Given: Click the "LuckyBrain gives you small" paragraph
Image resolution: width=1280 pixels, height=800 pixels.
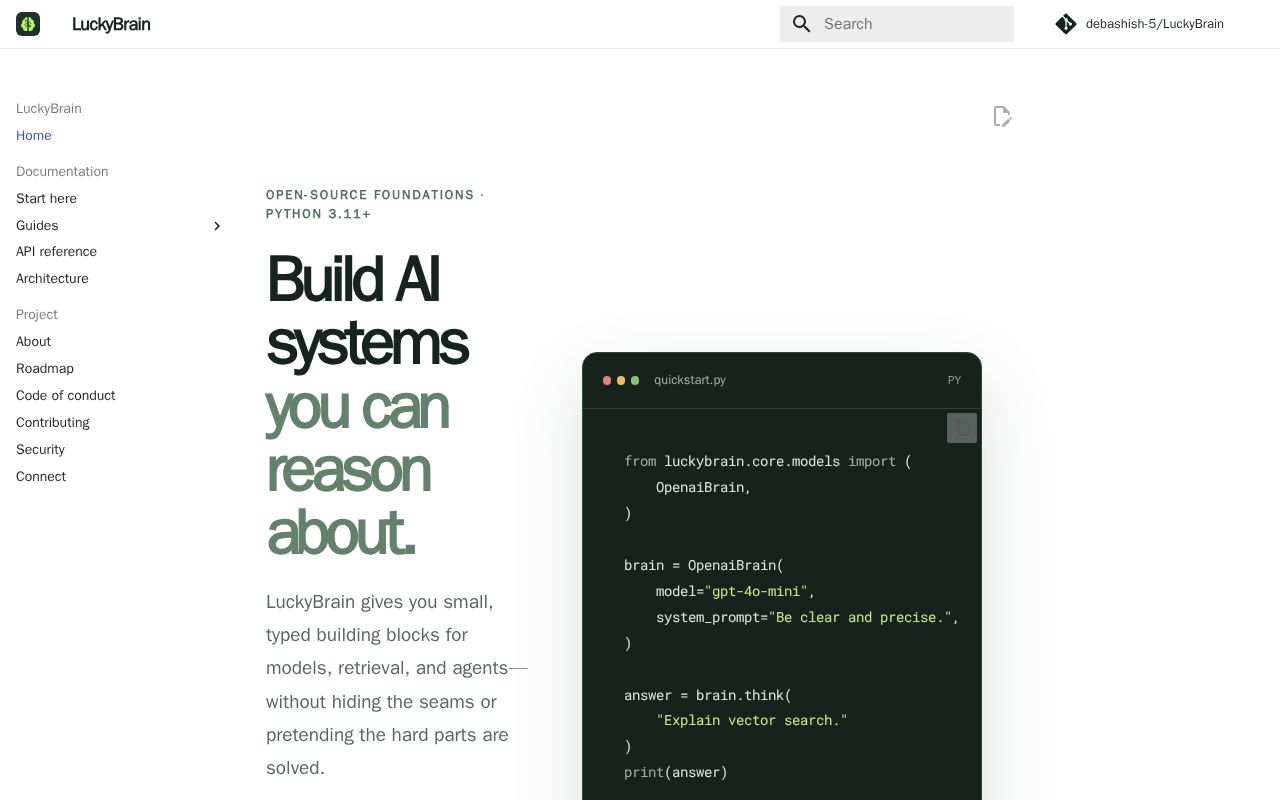Looking at the screenshot, I should (x=397, y=685).
